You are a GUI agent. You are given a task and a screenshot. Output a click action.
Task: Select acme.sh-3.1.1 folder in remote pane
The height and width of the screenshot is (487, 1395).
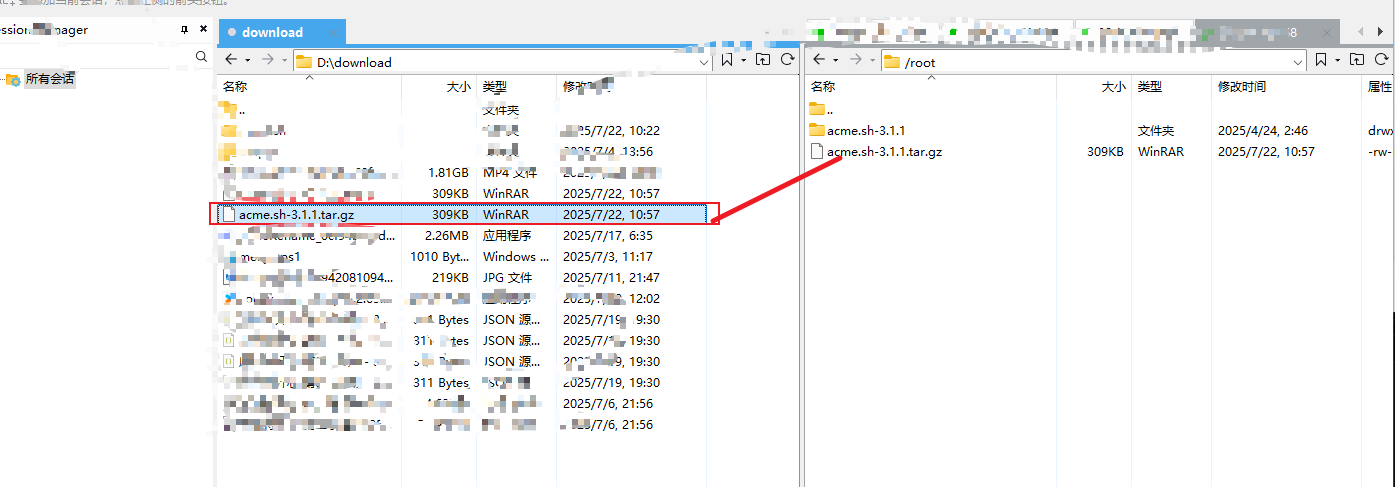tap(866, 130)
